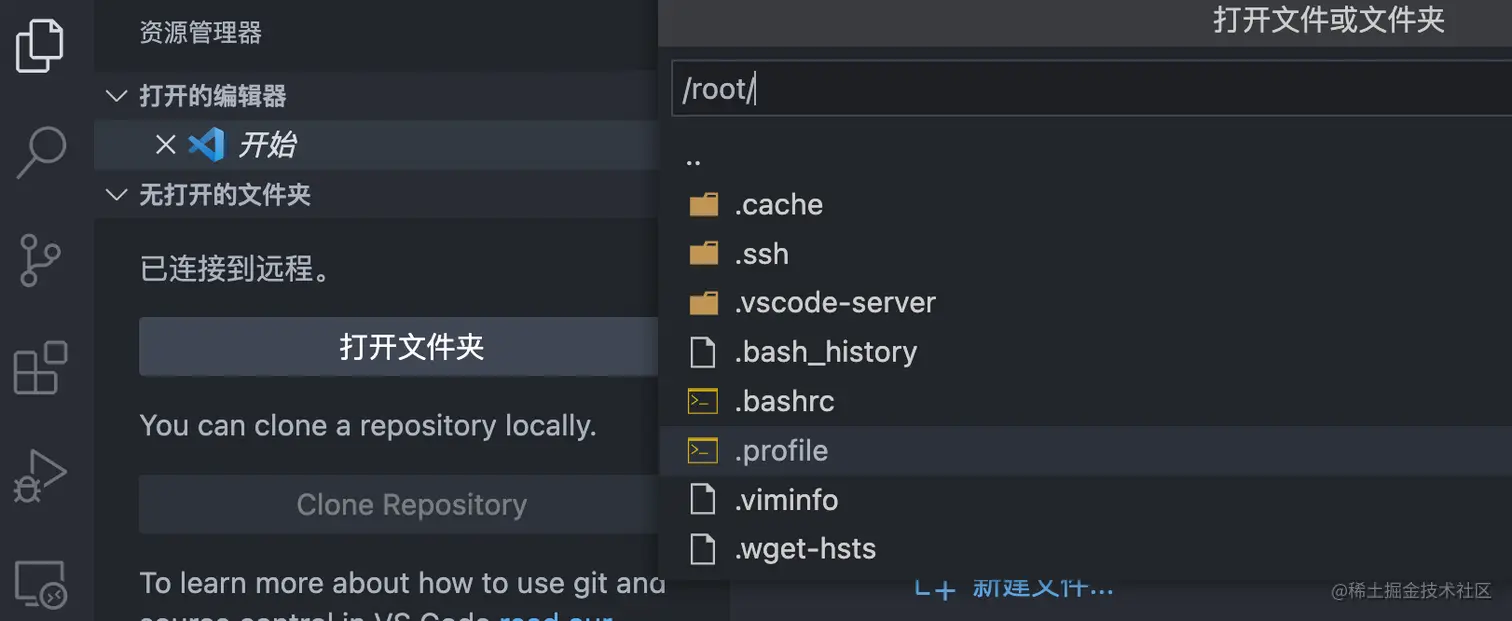Select the shell script icon beside .bashrc
1512x621 pixels.
click(703, 401)
